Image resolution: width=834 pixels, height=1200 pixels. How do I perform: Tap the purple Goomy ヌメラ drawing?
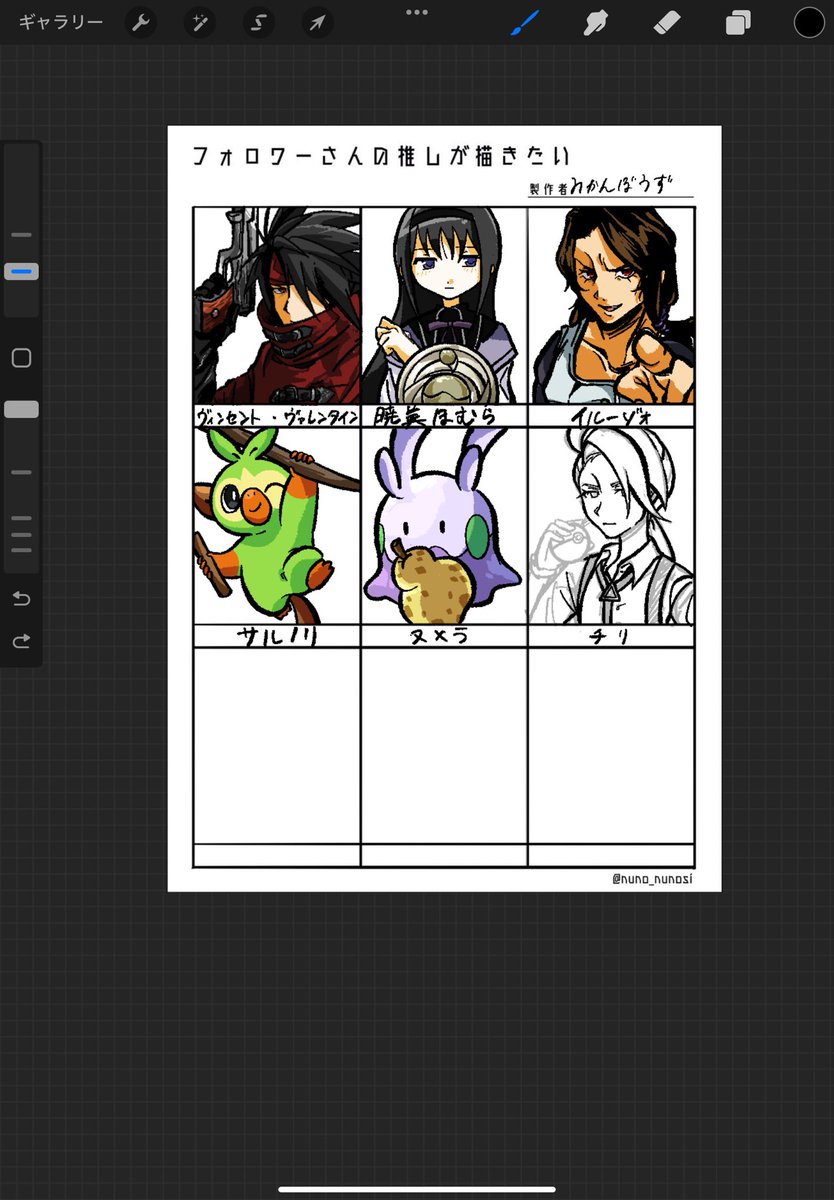(444, 526)
